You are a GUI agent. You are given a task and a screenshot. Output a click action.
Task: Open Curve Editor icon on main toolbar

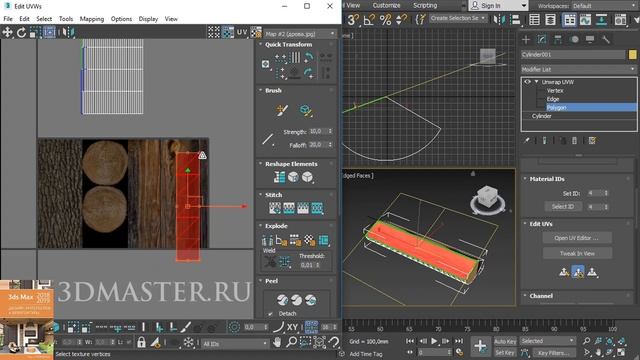click(585, 20)
